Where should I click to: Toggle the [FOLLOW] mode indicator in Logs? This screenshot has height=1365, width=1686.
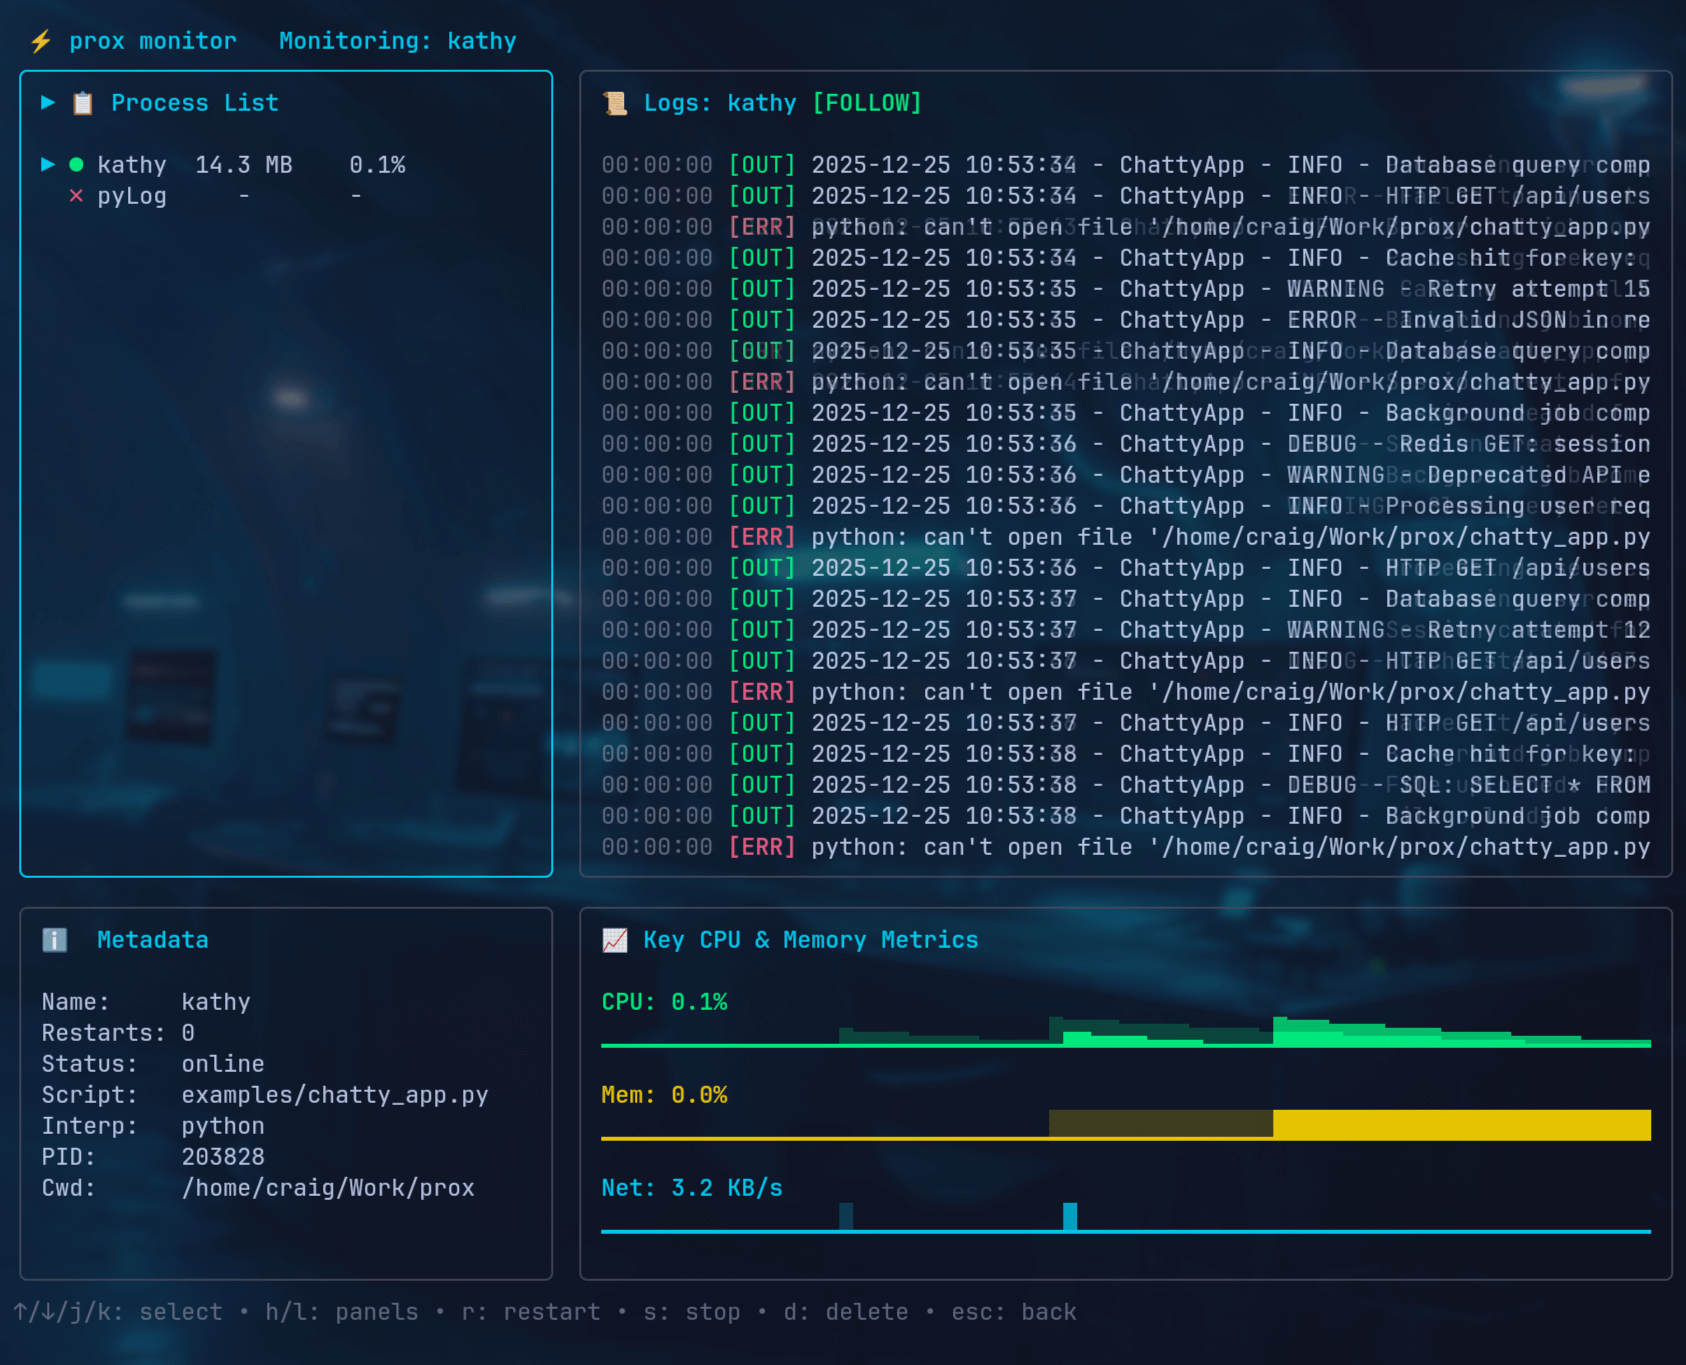pos(866,103)
